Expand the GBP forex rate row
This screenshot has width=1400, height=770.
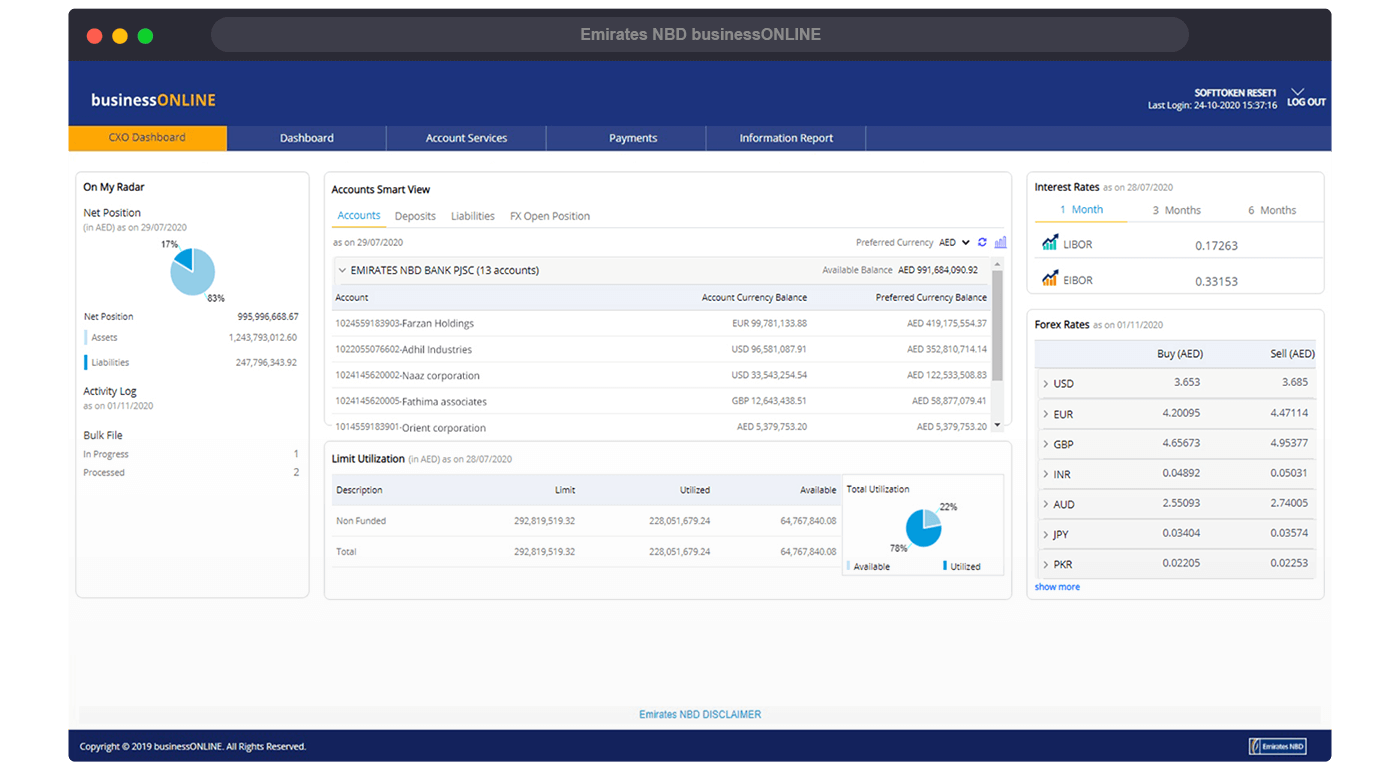point(1045,444)
